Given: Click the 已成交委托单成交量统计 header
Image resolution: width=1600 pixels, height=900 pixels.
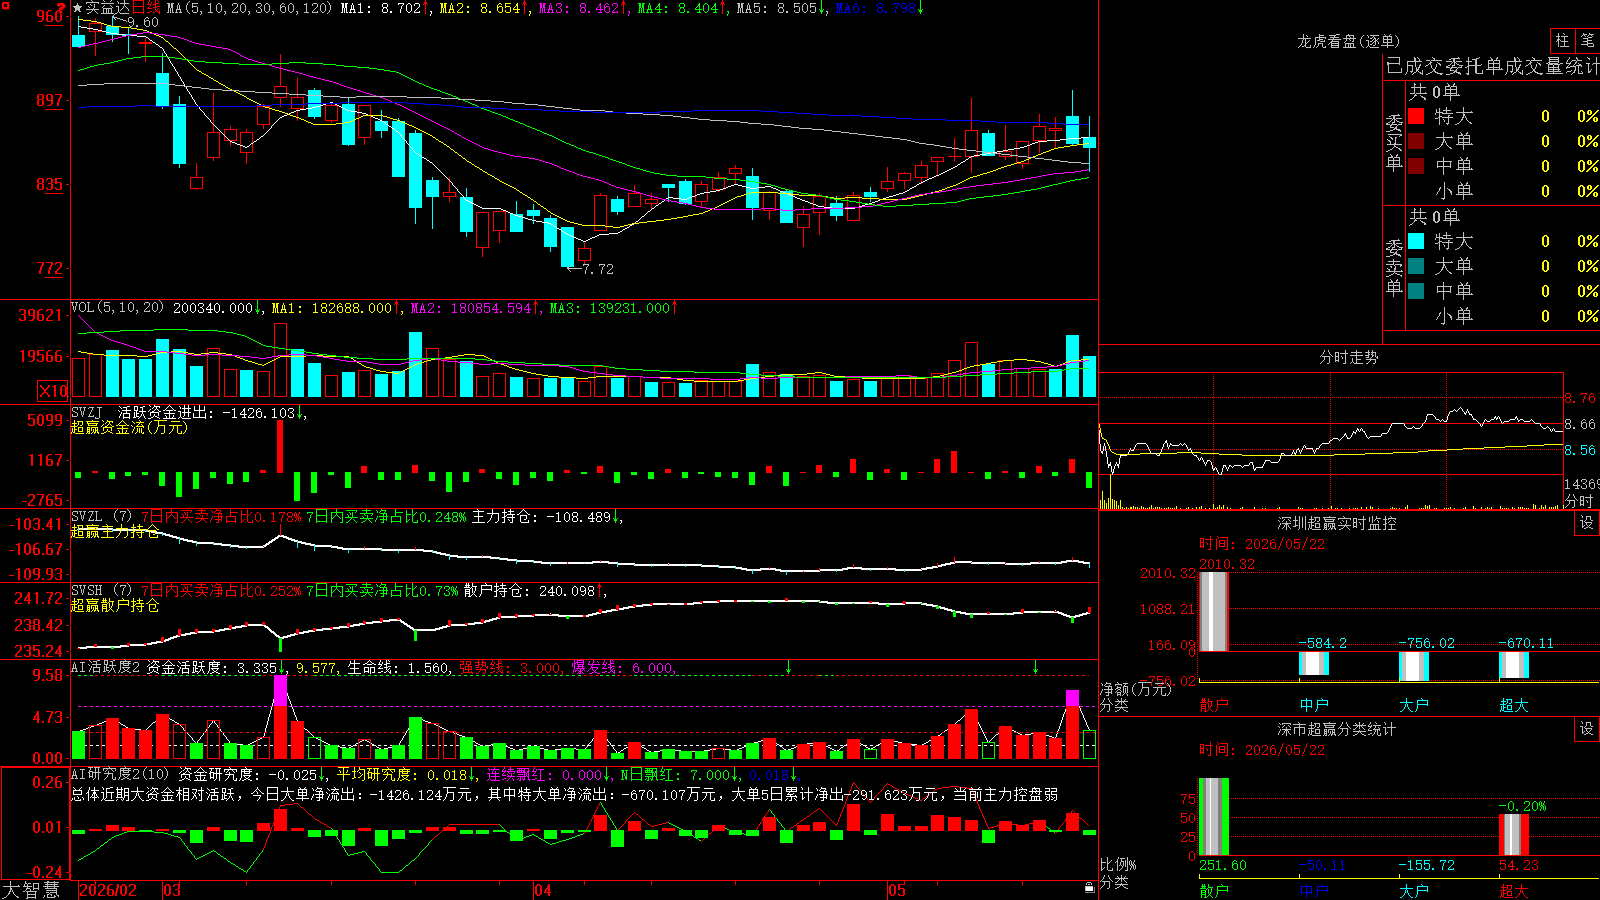Looking at the screenshot, I should click(x=1492, y=66).
